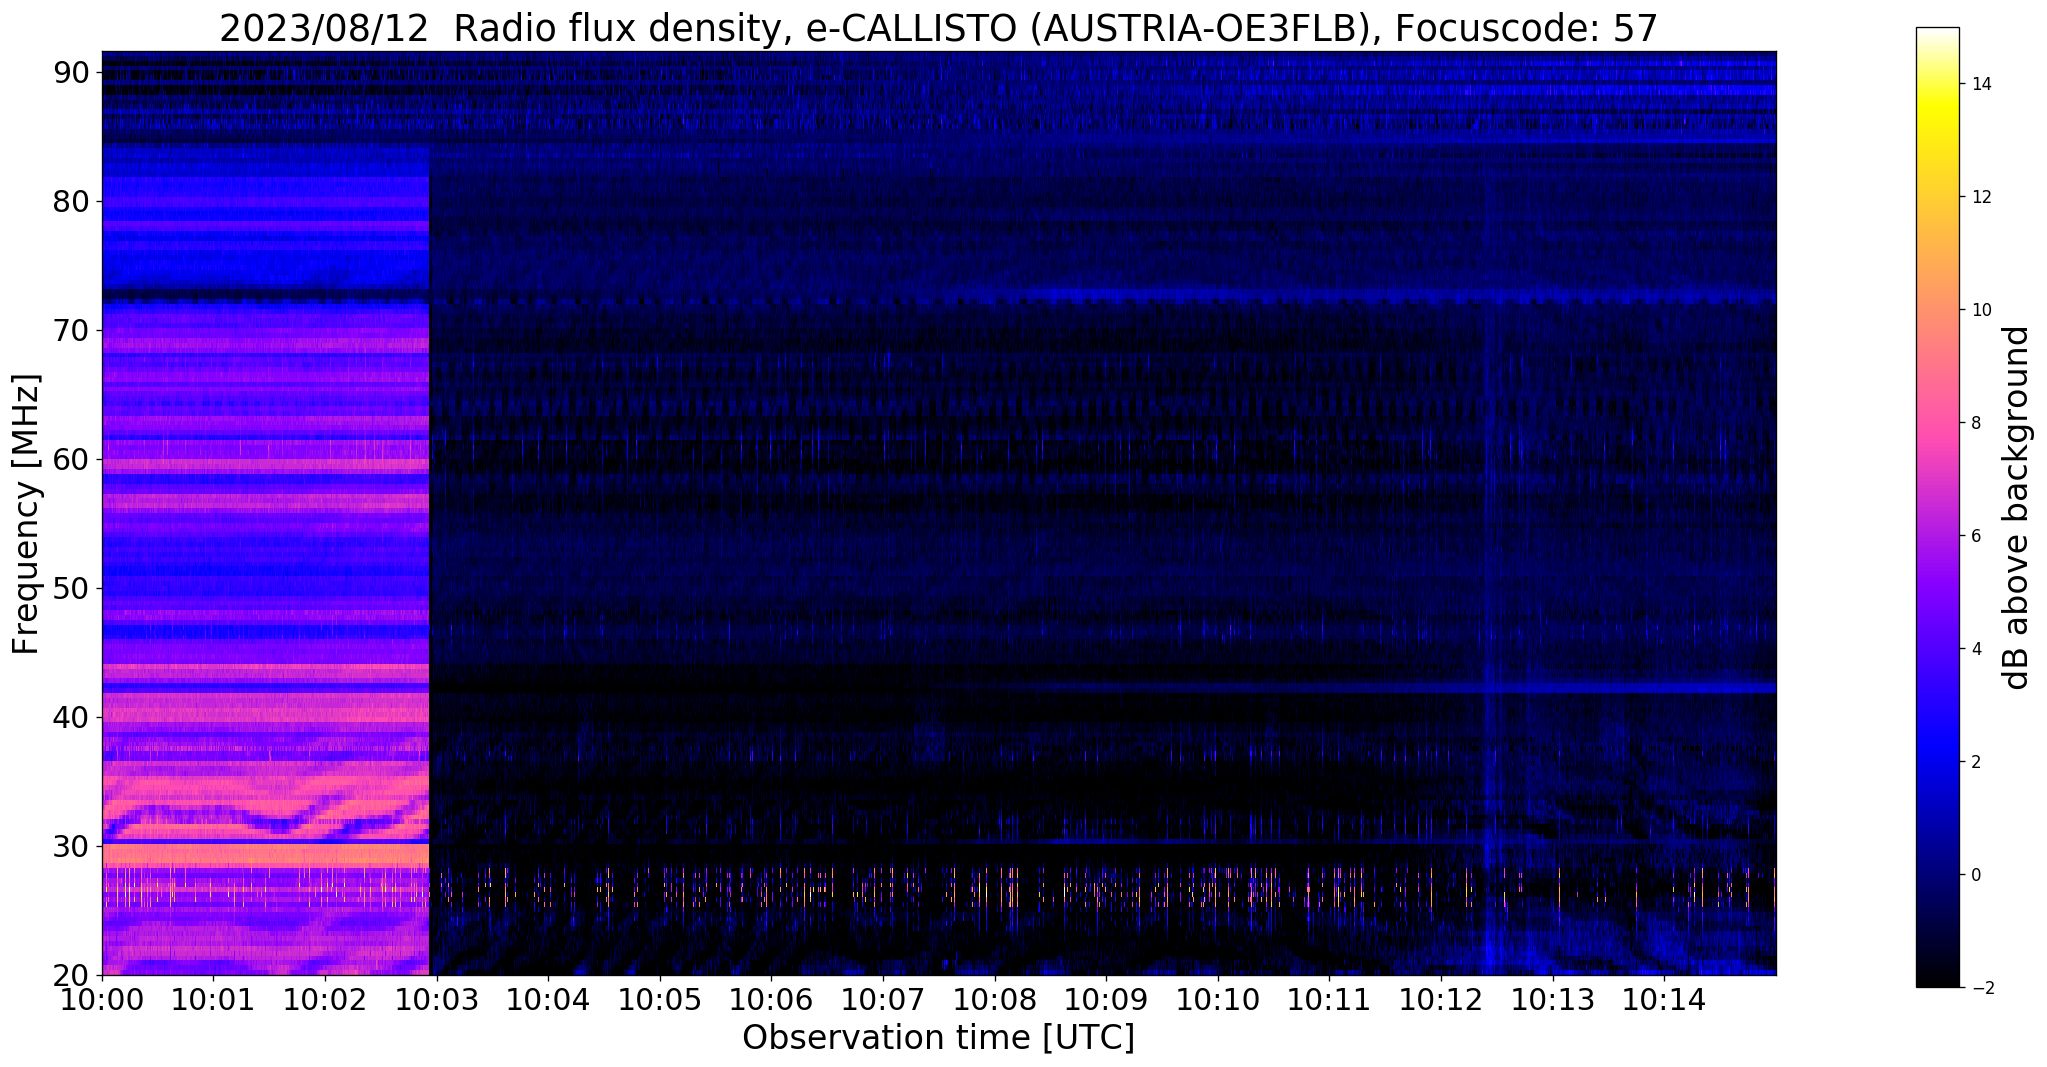The height and width of the screenshot is (1067, 2047).
Task: Click the 10:14 time tick label
Action: 1664,999
